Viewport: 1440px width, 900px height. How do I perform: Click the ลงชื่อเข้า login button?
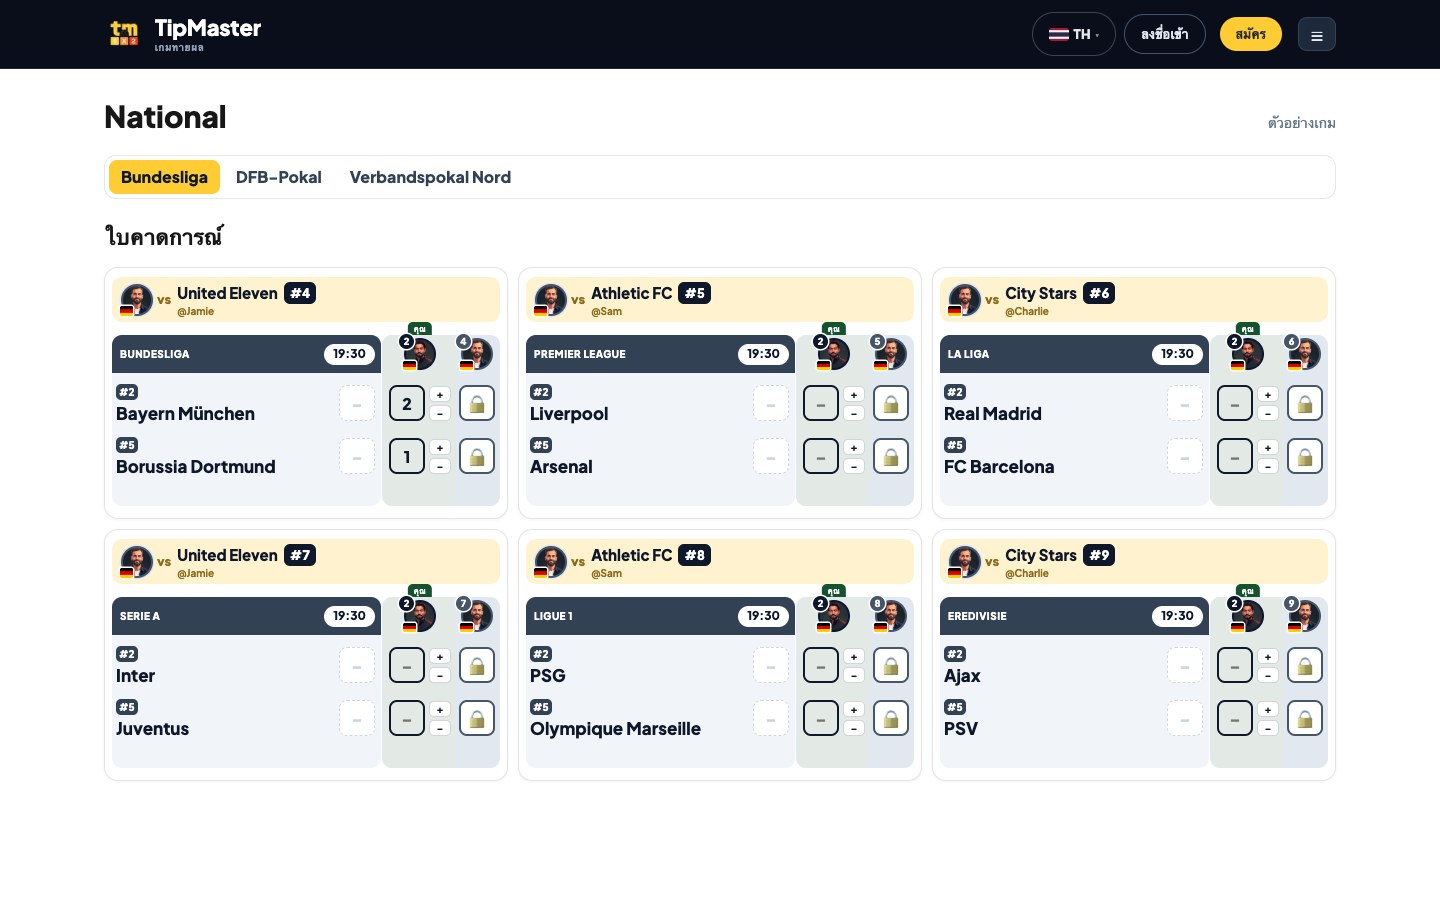[x=1164, y=34]
